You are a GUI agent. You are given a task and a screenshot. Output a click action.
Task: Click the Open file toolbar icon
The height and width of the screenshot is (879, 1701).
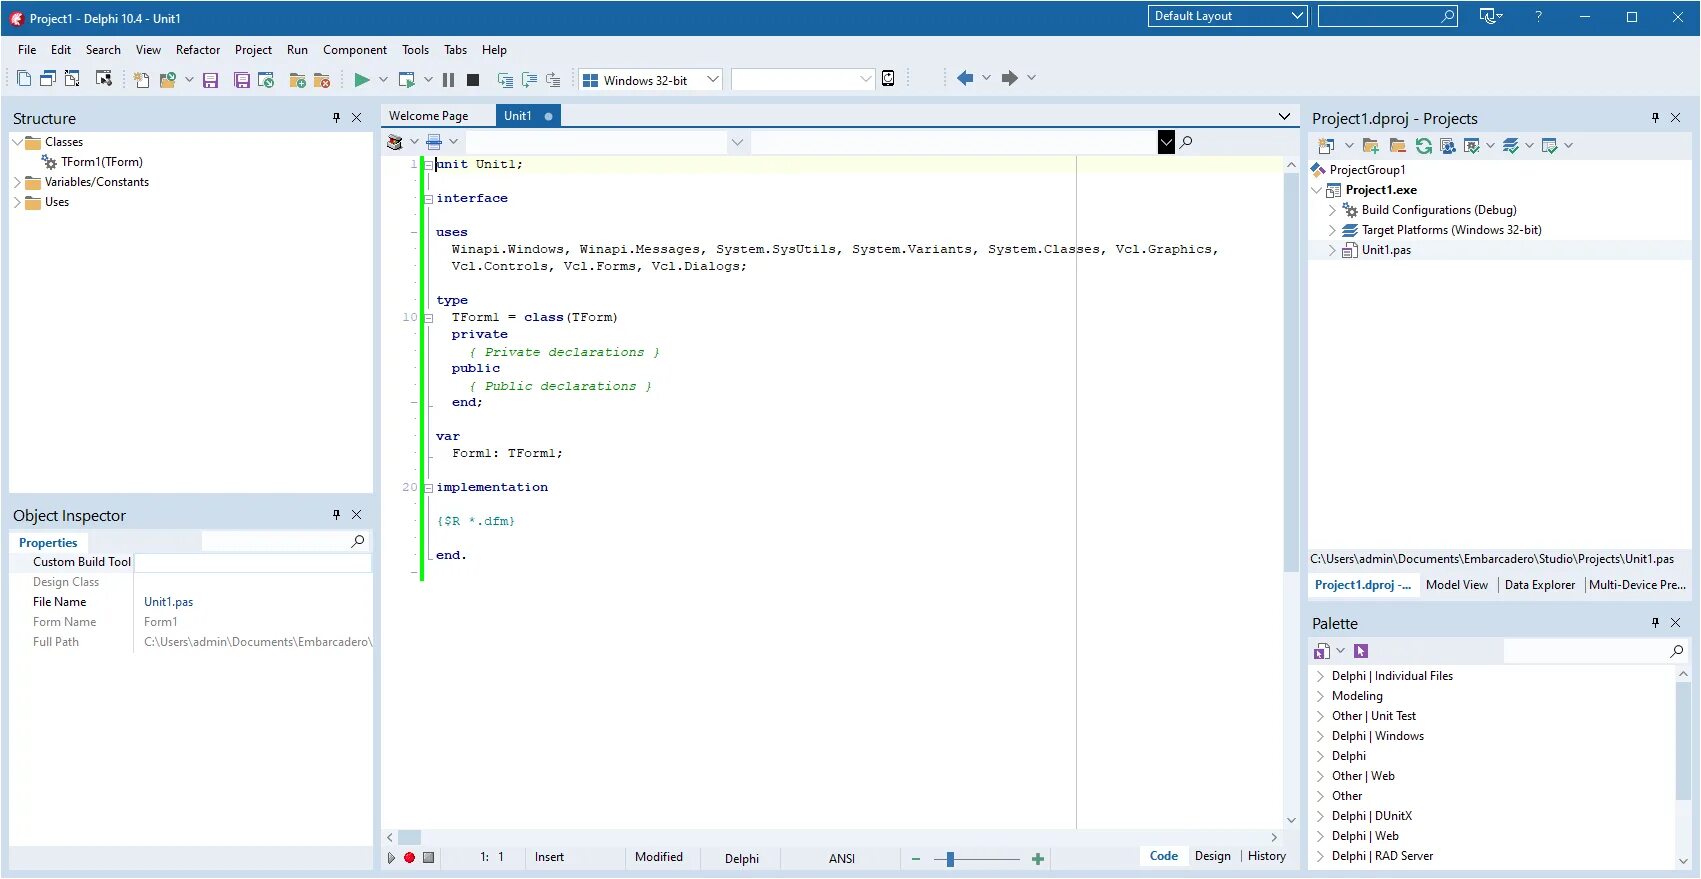[167, 79]
